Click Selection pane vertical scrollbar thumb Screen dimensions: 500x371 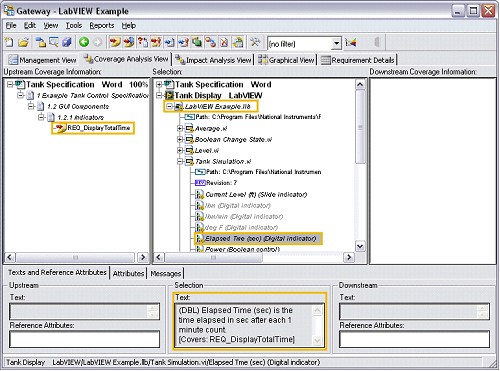coord(360,127)
